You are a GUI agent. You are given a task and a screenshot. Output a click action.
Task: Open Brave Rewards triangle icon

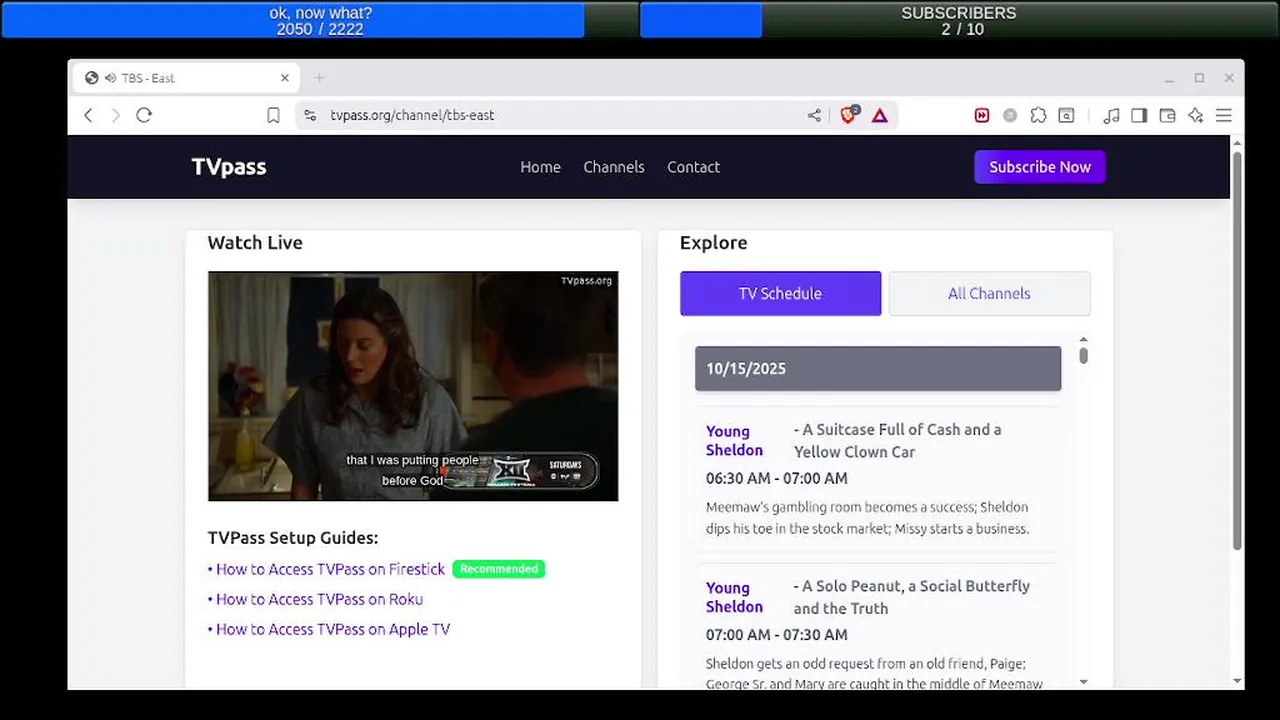[880, 115]
